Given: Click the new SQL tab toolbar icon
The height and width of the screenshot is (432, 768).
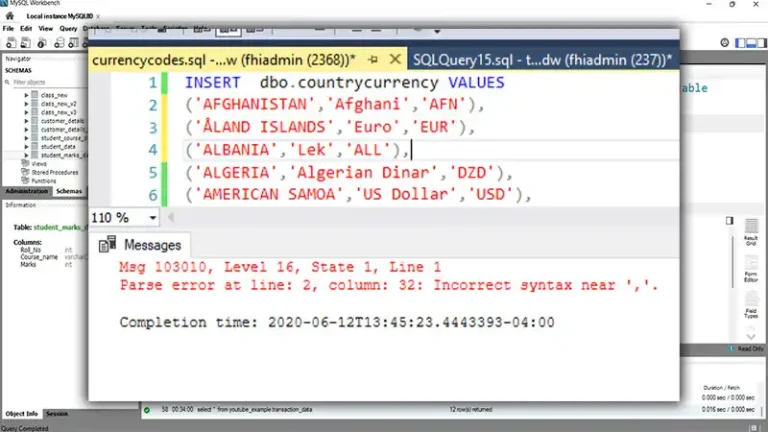Looking at the screenshot, I should (x=11, y=43).
